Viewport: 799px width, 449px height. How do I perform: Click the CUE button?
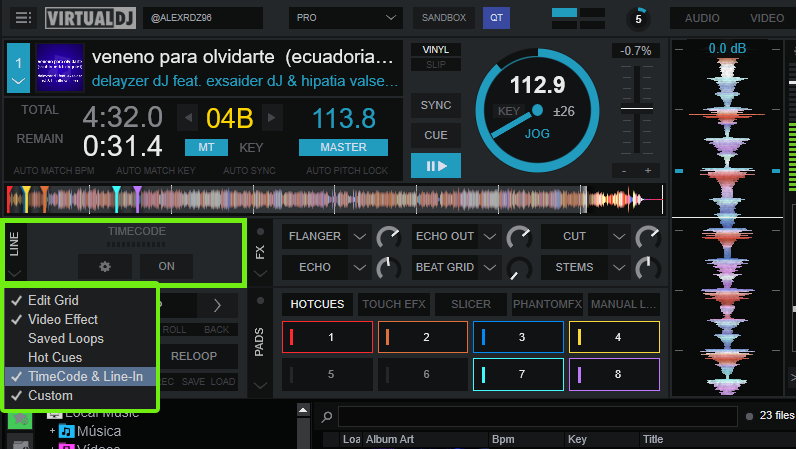coord(436,135)
